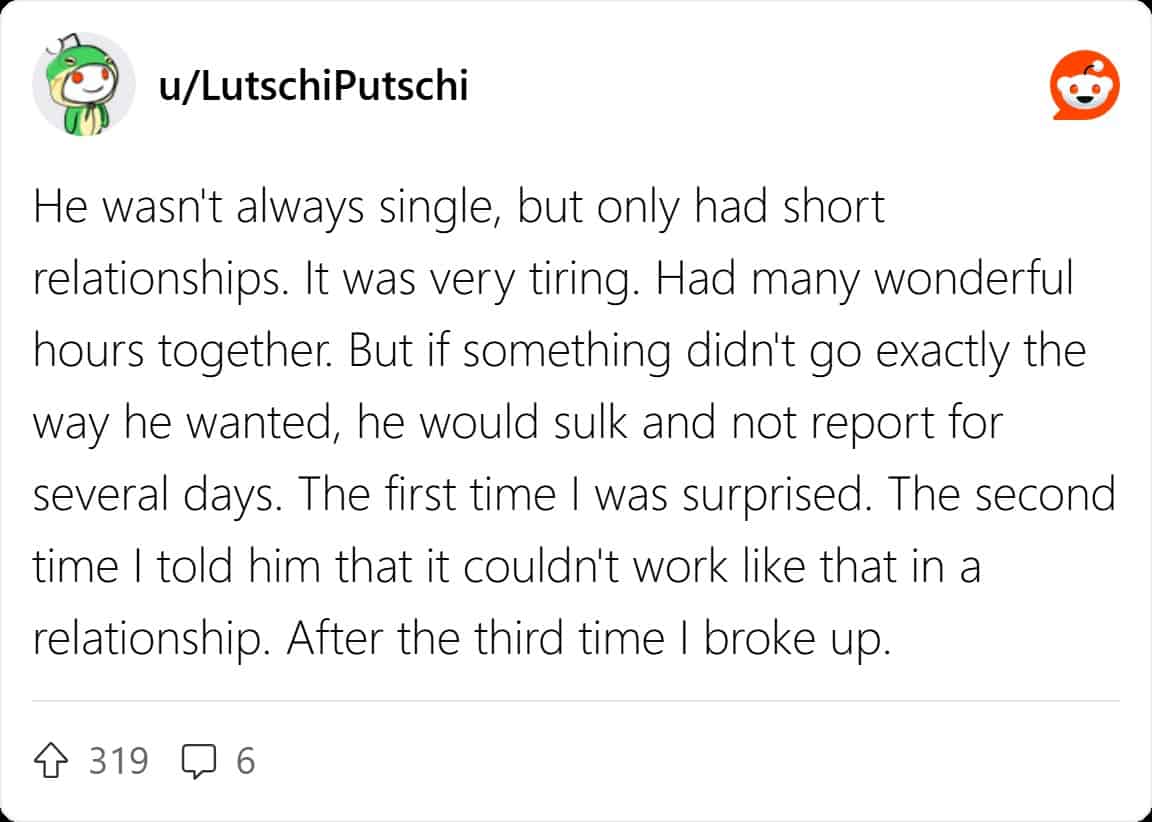Screen dimensions: 1152x822
Task: Open replies via the comment bubble icon
Action: point(198,763)
